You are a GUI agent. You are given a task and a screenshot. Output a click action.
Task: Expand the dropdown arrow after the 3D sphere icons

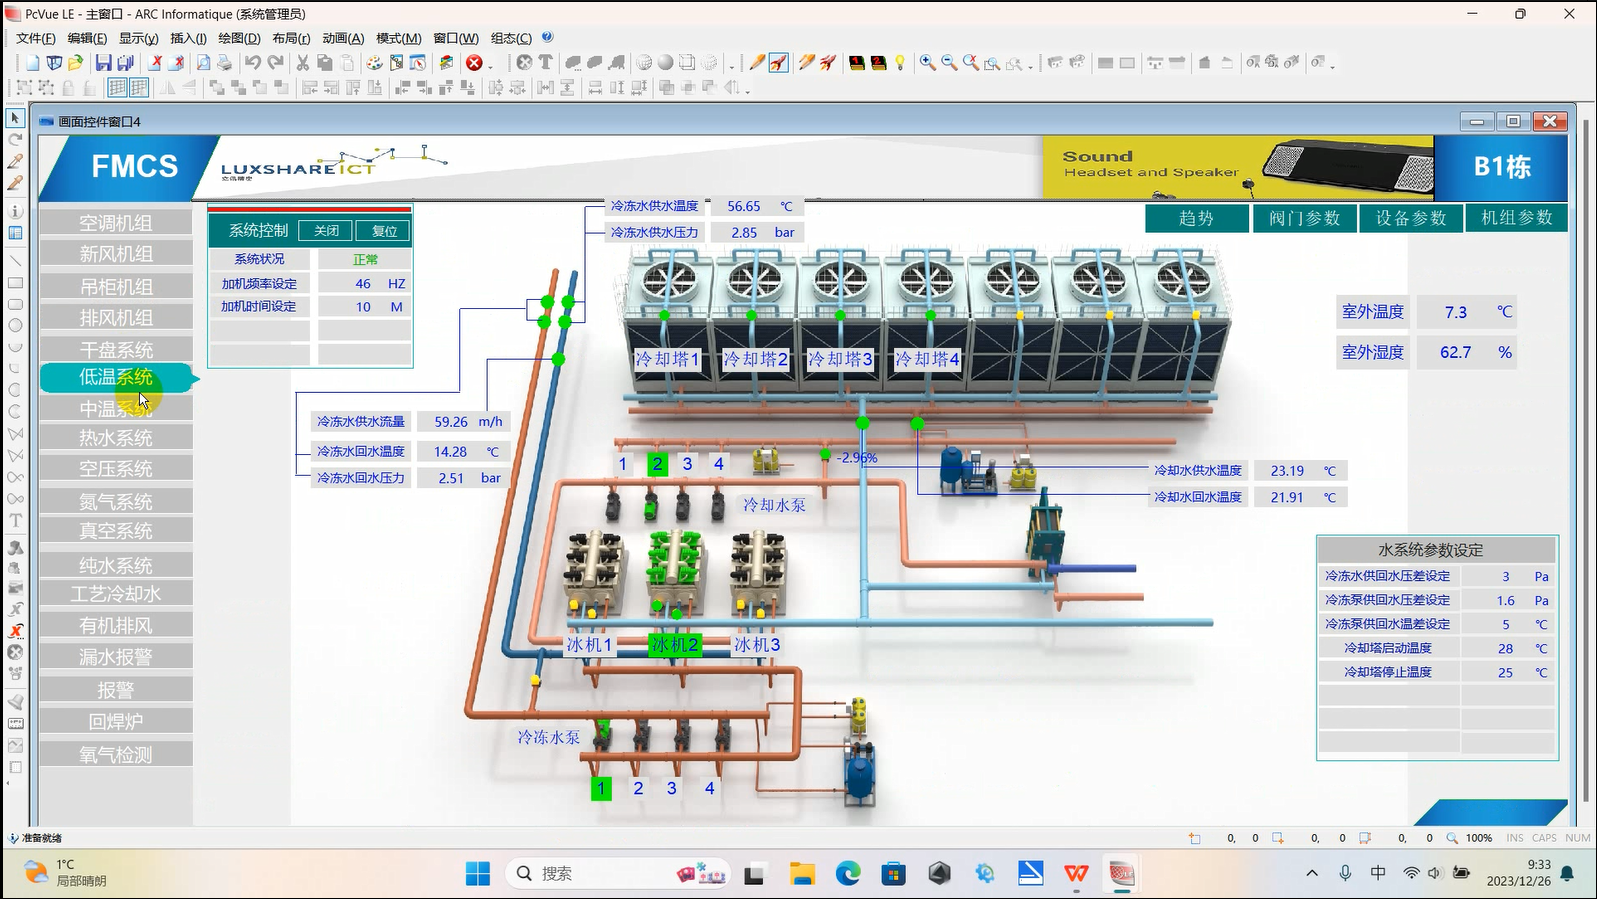coord(732,66)
